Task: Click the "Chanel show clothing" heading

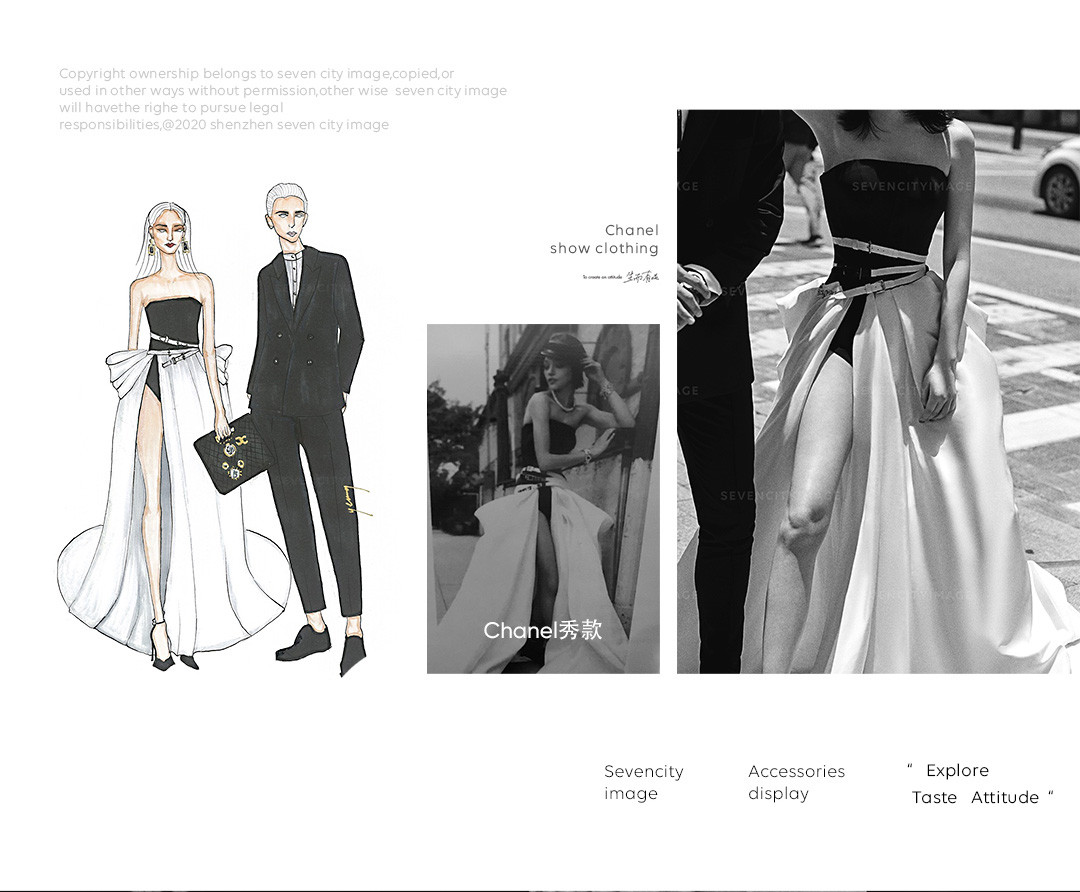Action: click(605, 240)
